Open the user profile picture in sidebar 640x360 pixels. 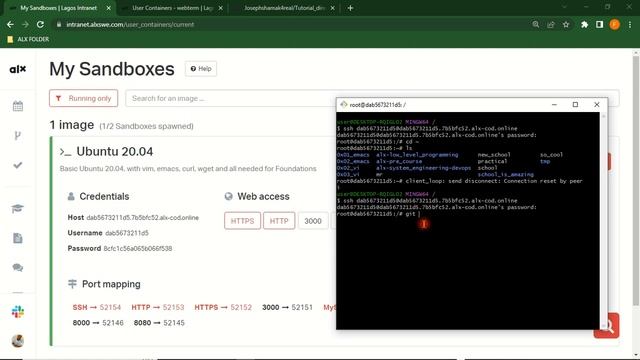coord(18,340)
